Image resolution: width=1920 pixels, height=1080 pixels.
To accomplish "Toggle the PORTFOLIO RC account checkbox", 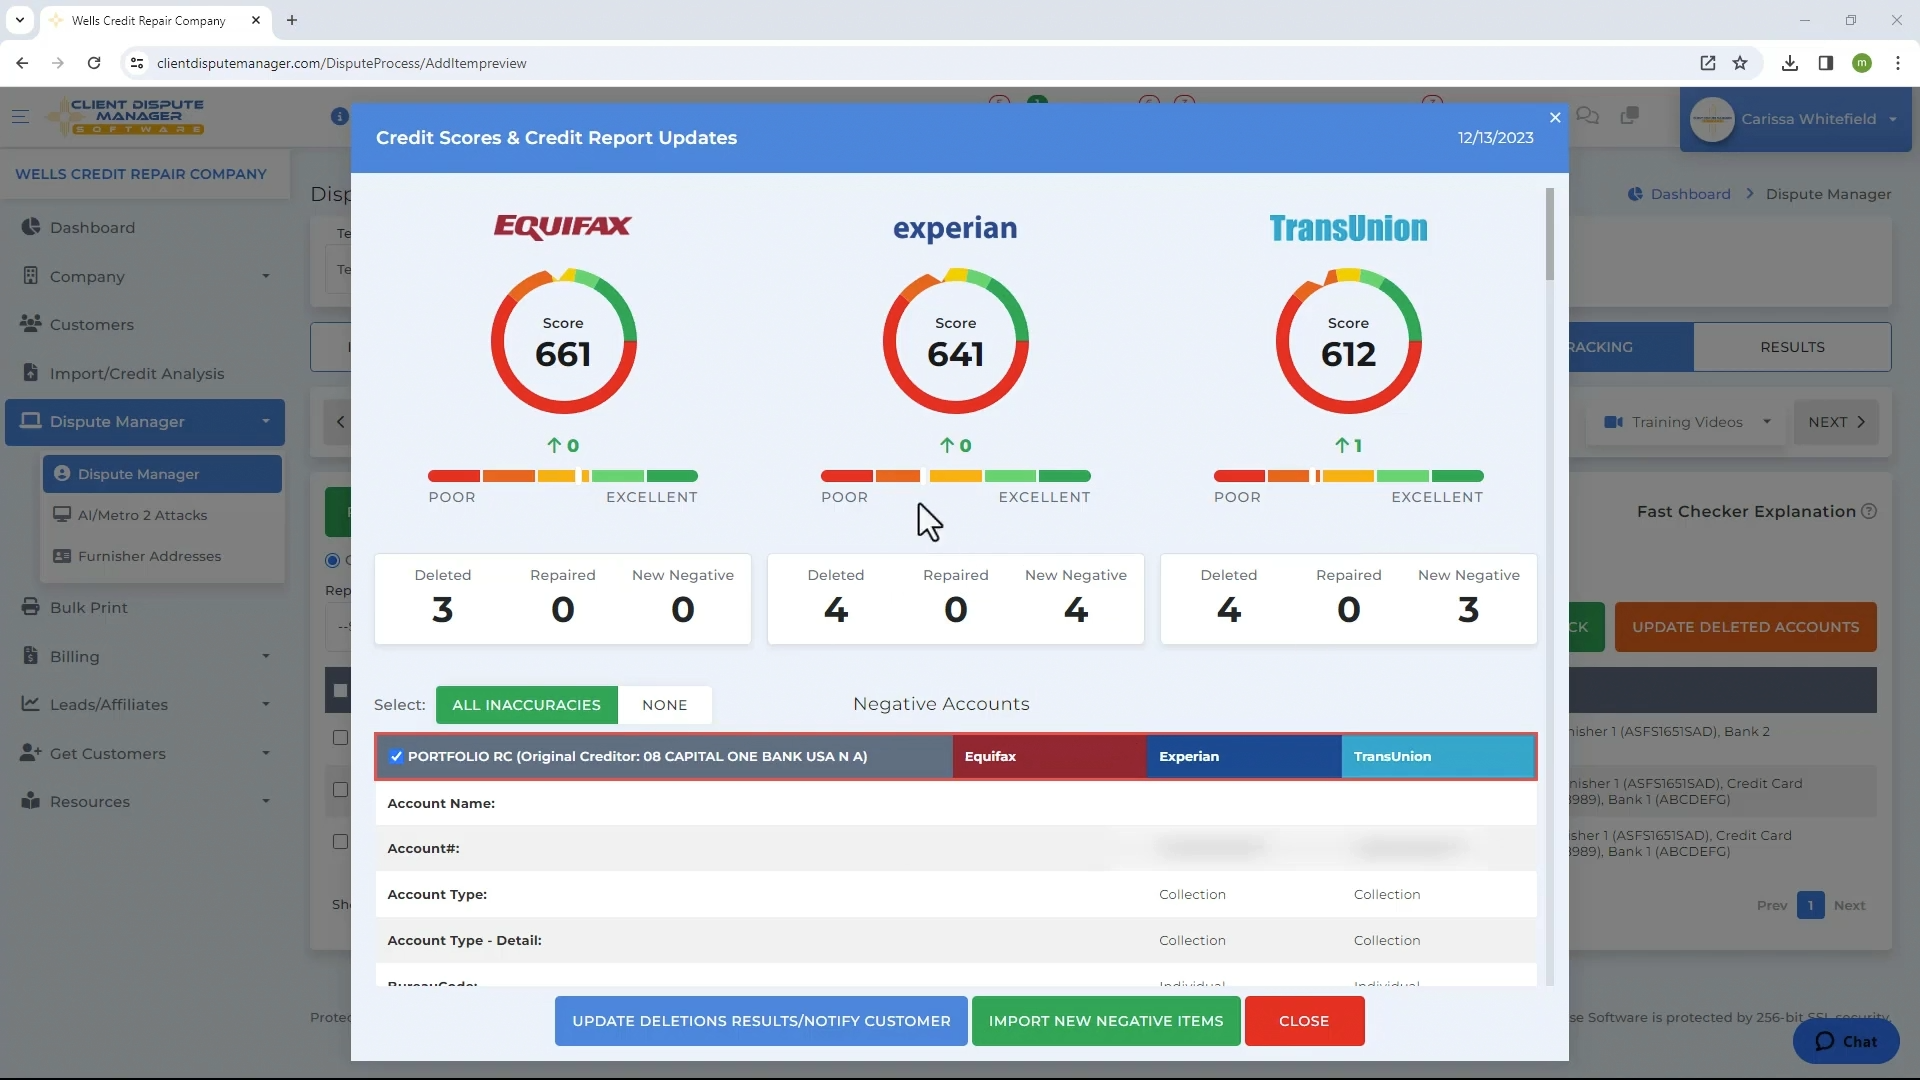I will [x=396, y=756].
